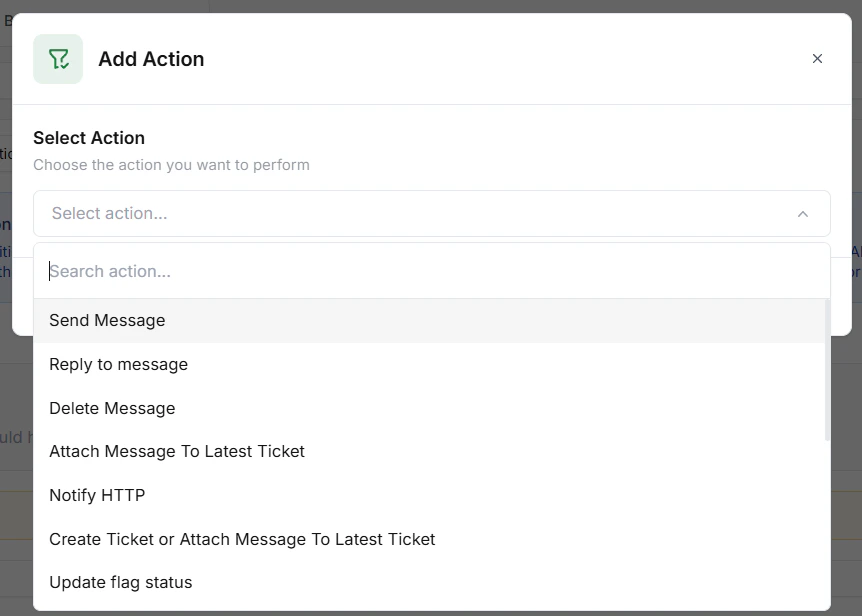Click the green funnel Add Action icon
This screenshot has height=616, width=862.
[57, 59]
